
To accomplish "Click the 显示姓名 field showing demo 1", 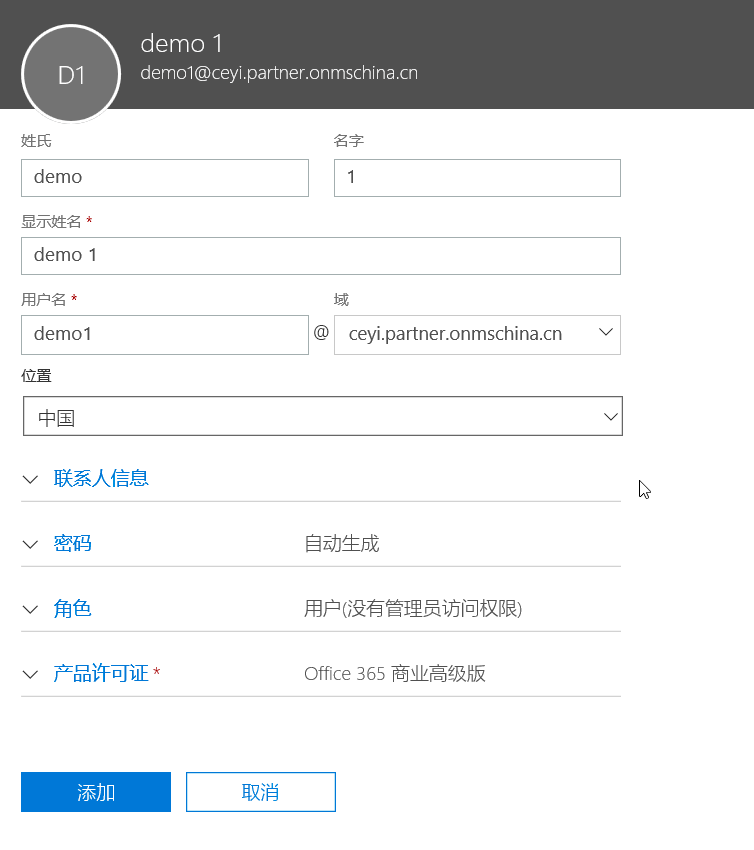I will (321, 256).
